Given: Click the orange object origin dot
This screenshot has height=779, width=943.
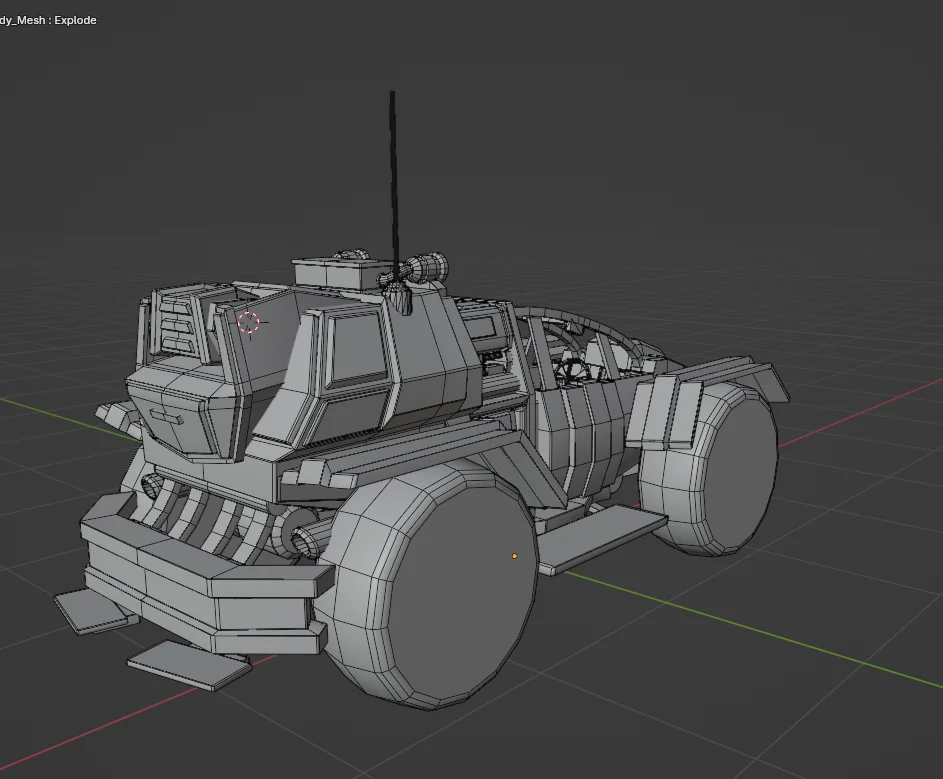Looking at the screenshot, I should pos(514,555).
